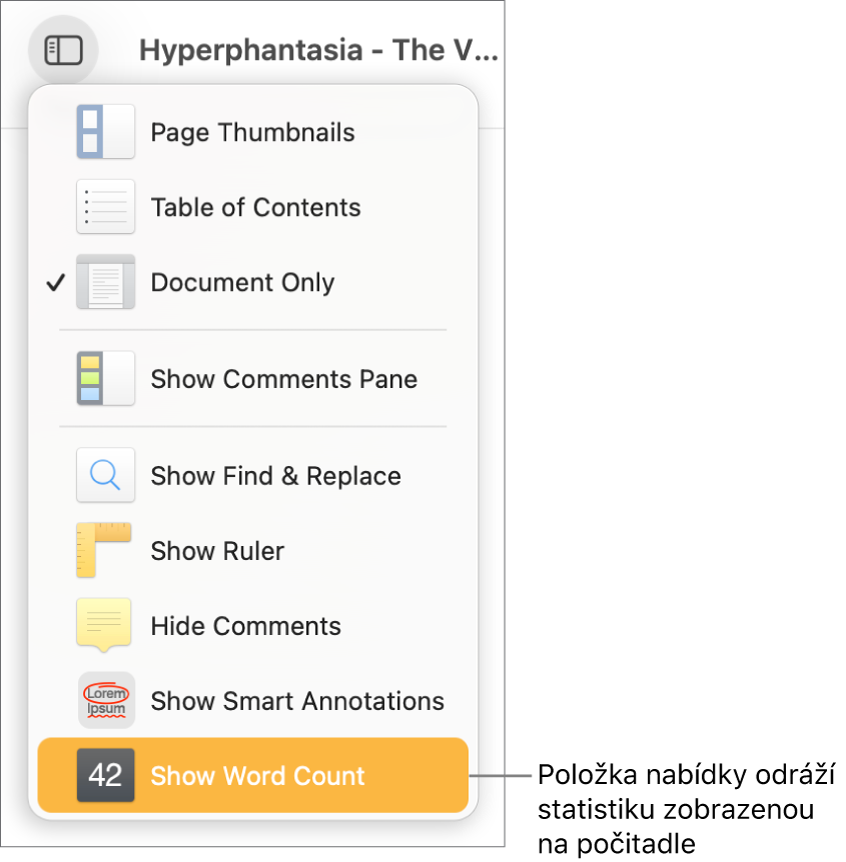Select Hide Comments menu entry

pyautogui.click(x=245, y=626)
